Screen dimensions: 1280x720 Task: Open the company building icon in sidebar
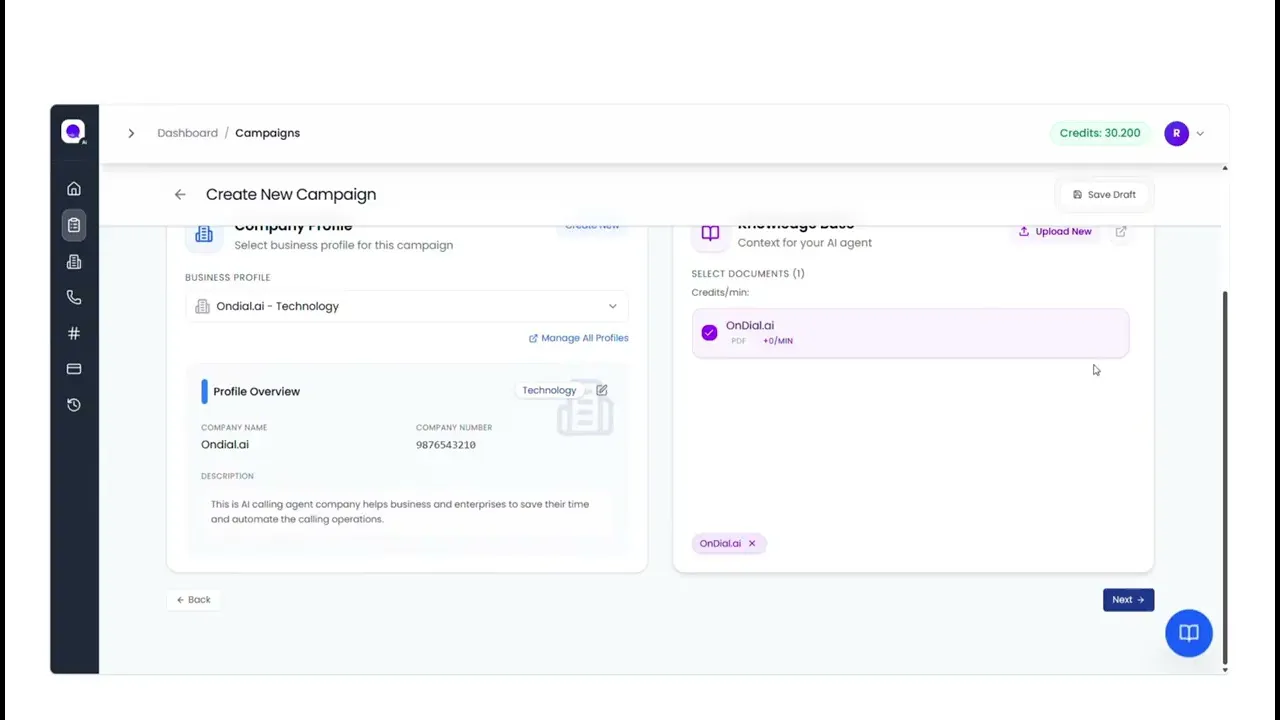pyautogui.click(x=74, y=262)
